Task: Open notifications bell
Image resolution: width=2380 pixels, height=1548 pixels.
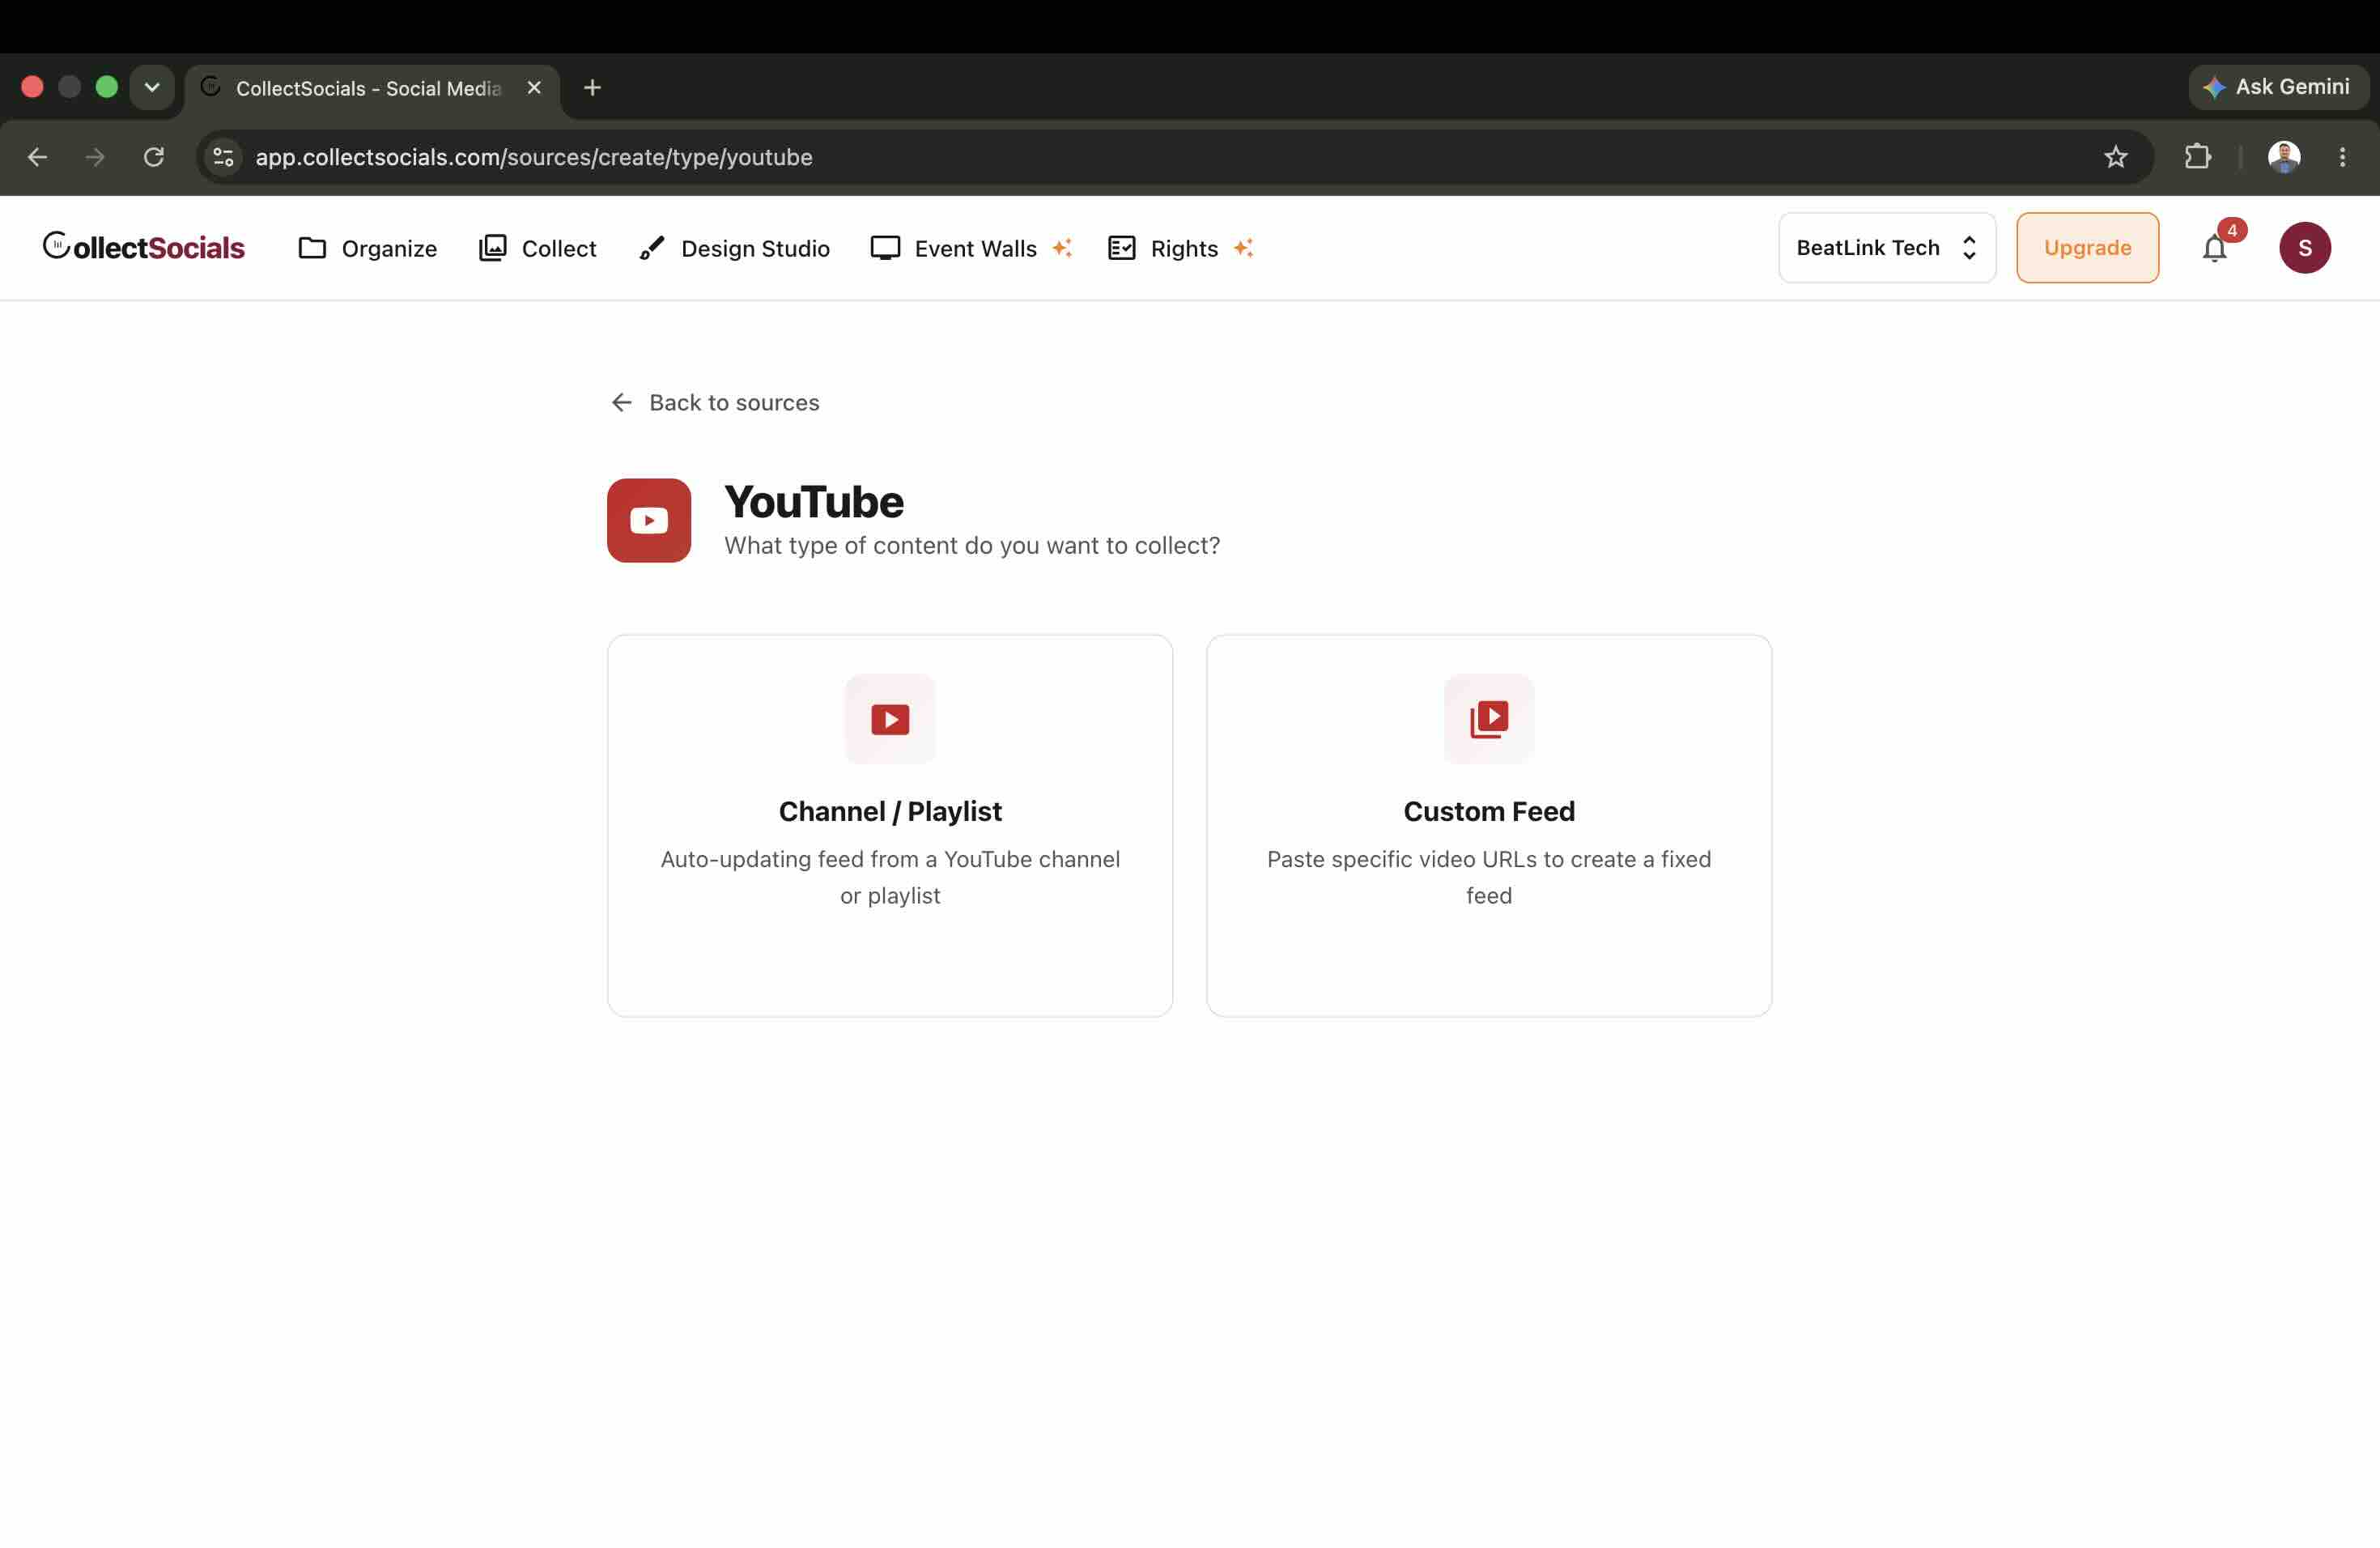Action: coord(2214,249)
